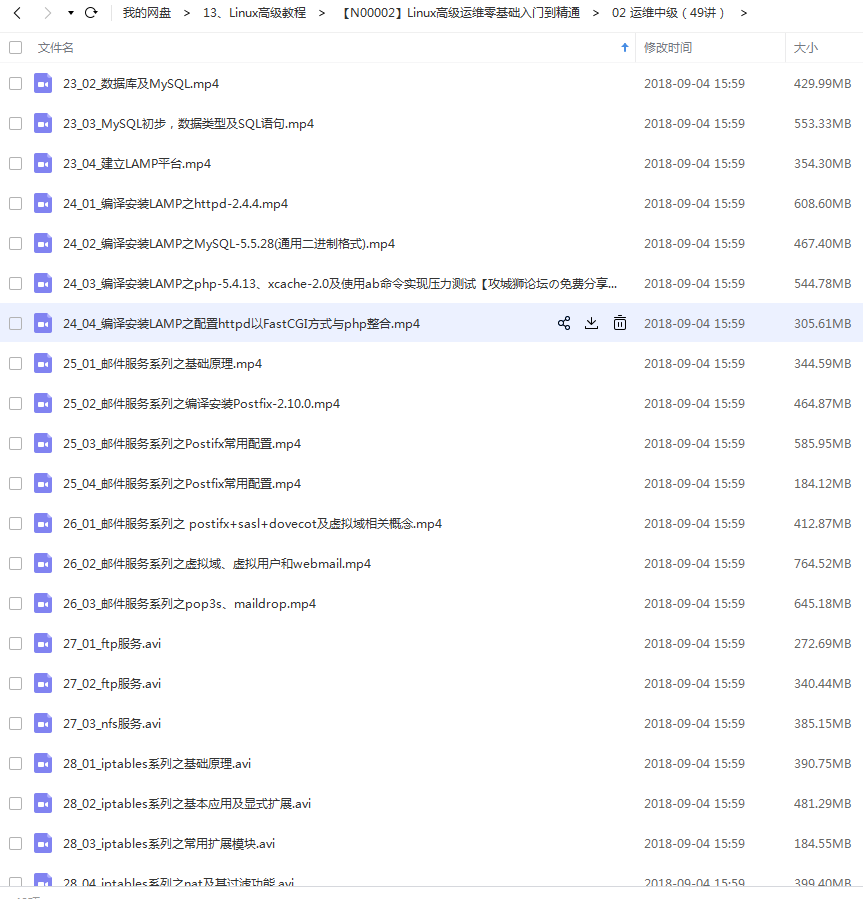The width and height of the screenshot is (863, 899).
Task: Open 27_03_nfs服务.avi
Action: pos(112,724)
